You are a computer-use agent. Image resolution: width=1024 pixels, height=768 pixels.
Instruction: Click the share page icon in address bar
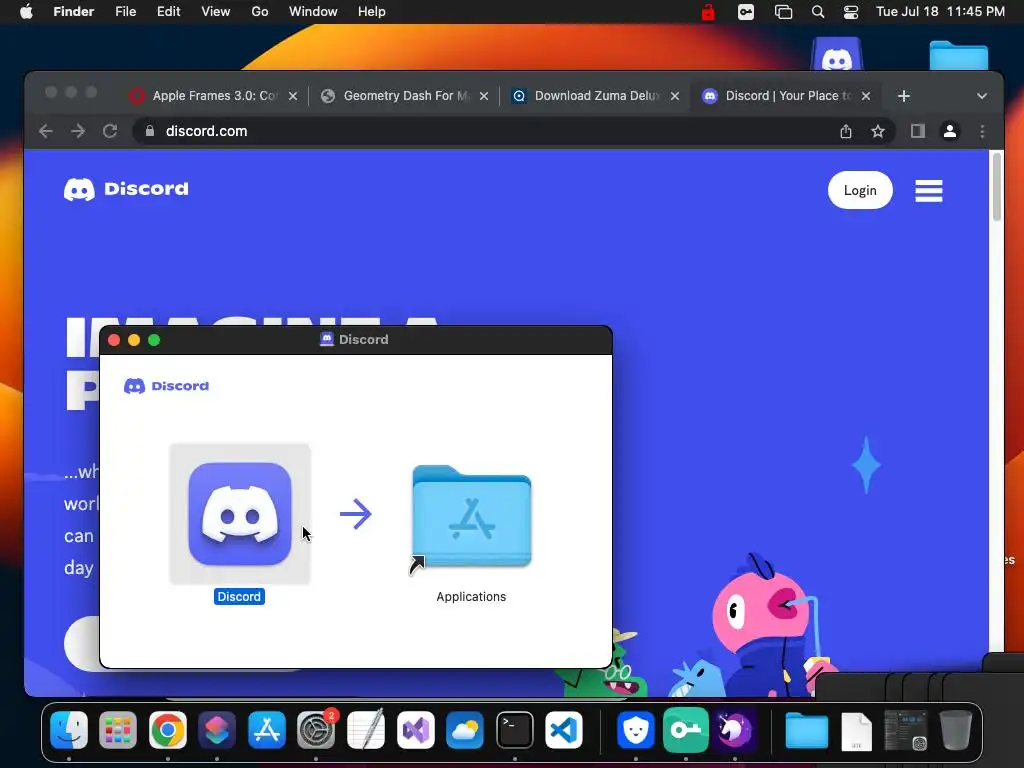(x=846, y=131)
